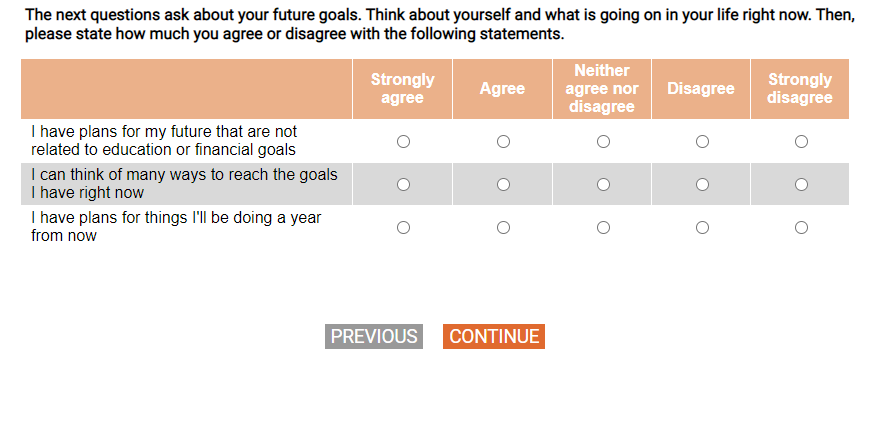This screenshot has width=894, height=436.
Task: Select Neither for plans a year from now
Action: point(603,227)
